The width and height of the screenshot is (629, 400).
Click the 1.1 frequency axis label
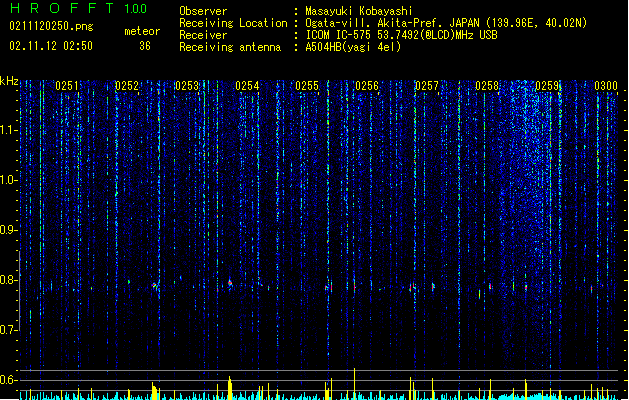8,130
